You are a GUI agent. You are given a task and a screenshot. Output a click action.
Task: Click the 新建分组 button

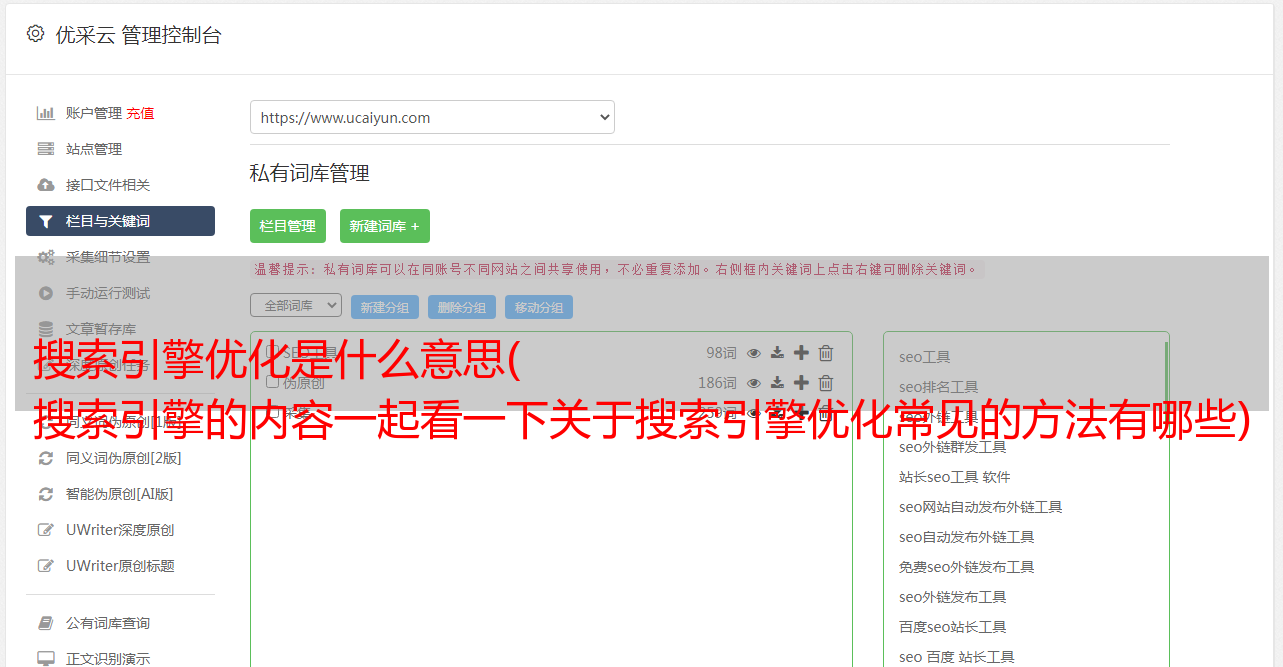[x=385, y=307]
